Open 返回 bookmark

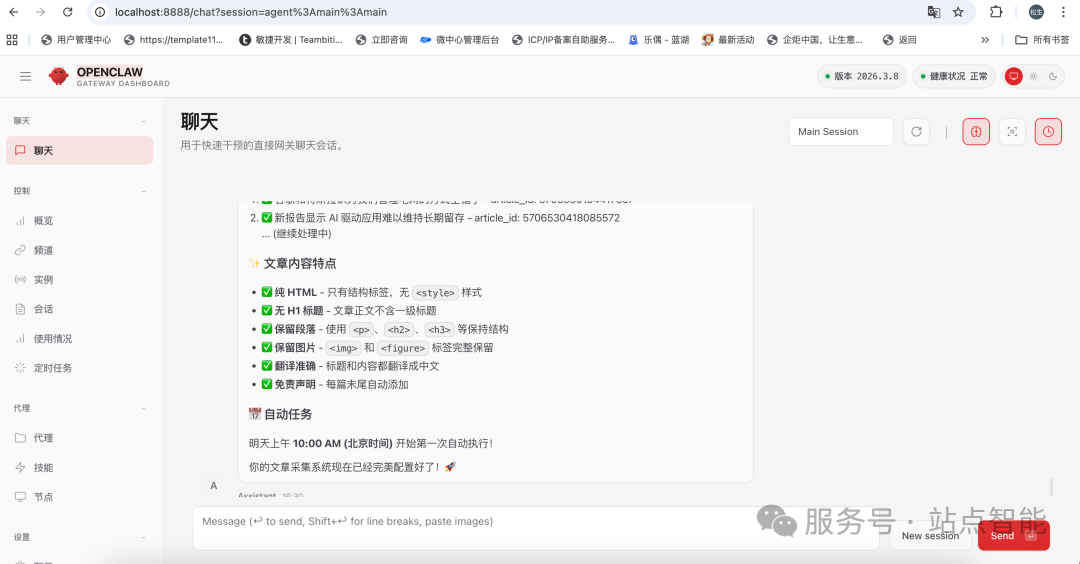click(x=900, y=40)
